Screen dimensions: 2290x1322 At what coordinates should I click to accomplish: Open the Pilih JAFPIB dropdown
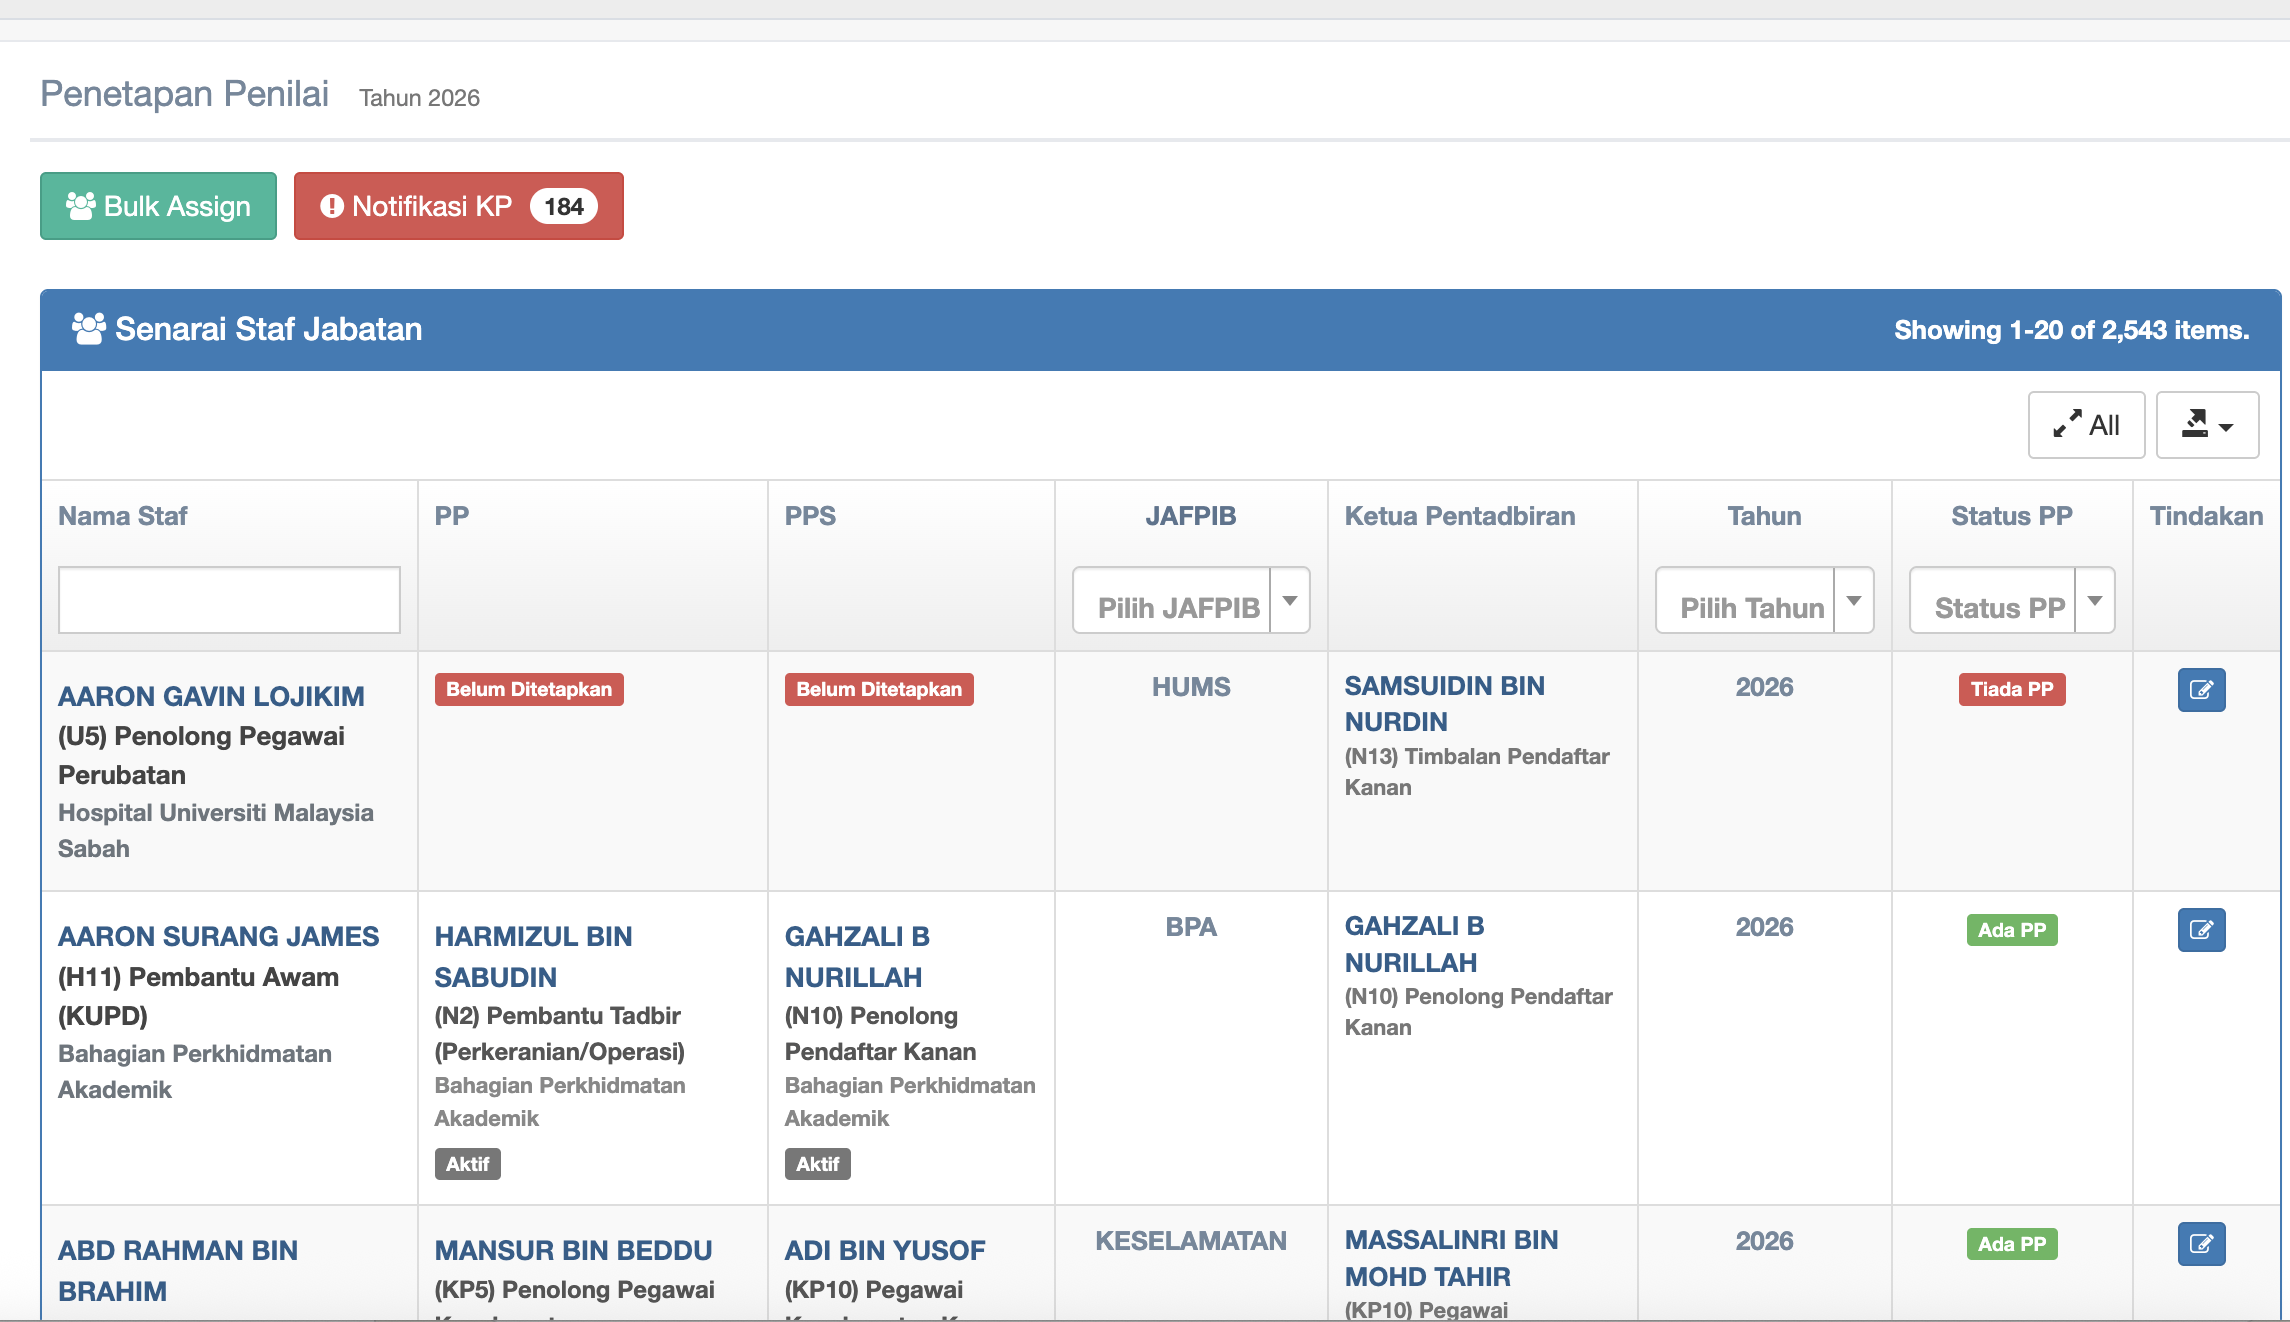[x=1190, y=601]
